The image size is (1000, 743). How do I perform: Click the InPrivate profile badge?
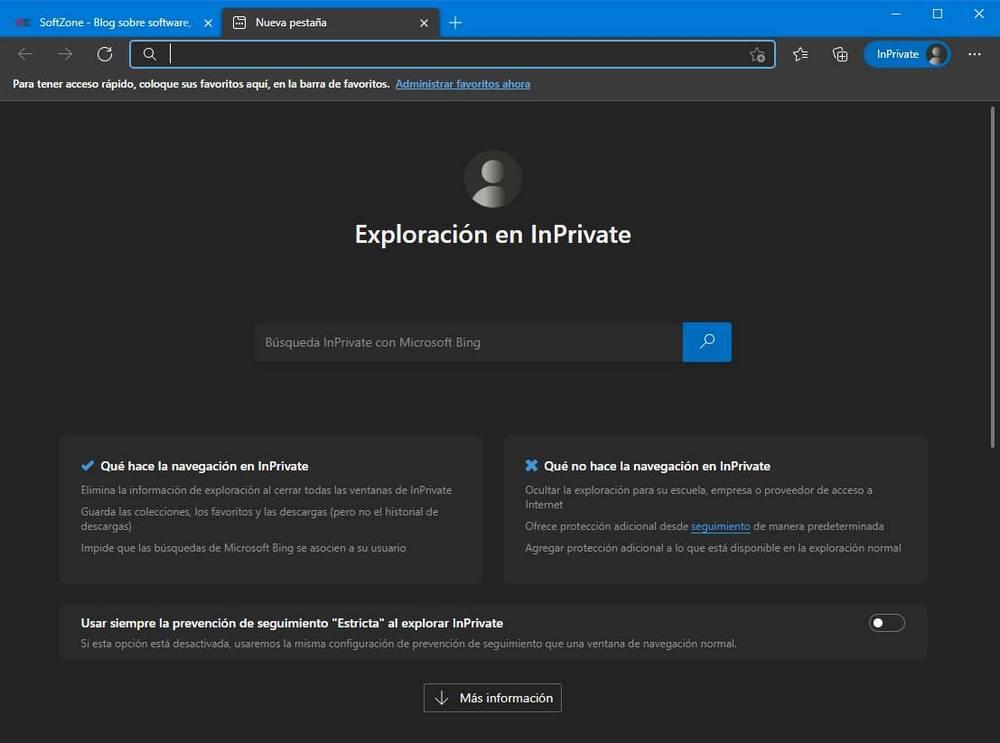point(906,54)
